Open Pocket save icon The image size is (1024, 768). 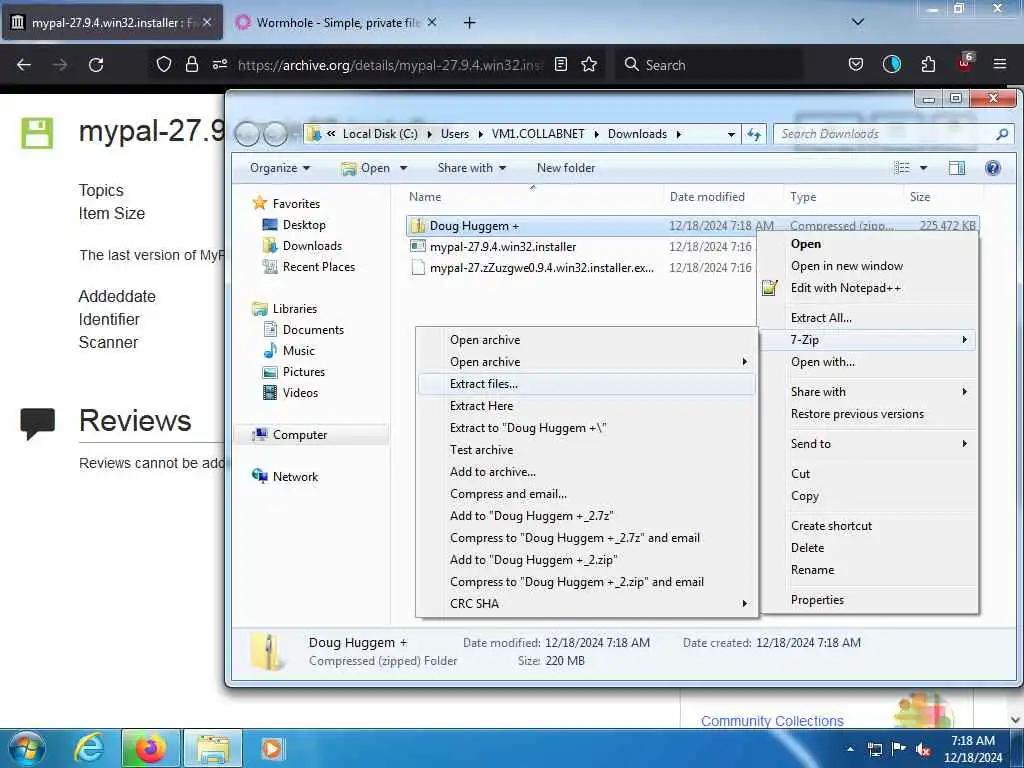[x=856, y=64]
